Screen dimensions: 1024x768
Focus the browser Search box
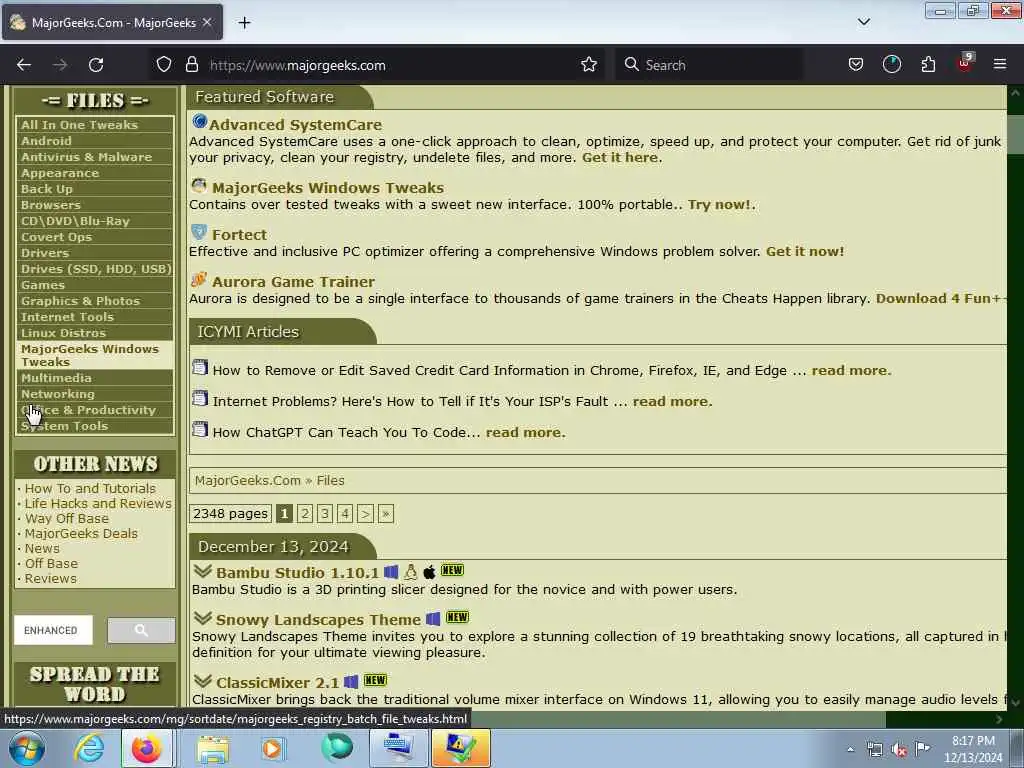pyautogui.click(x=709, y=65)
